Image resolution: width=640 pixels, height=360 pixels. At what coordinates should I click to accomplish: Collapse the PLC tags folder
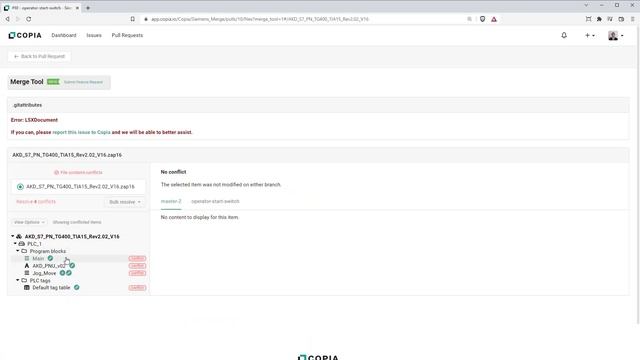(x=18, y=280)
